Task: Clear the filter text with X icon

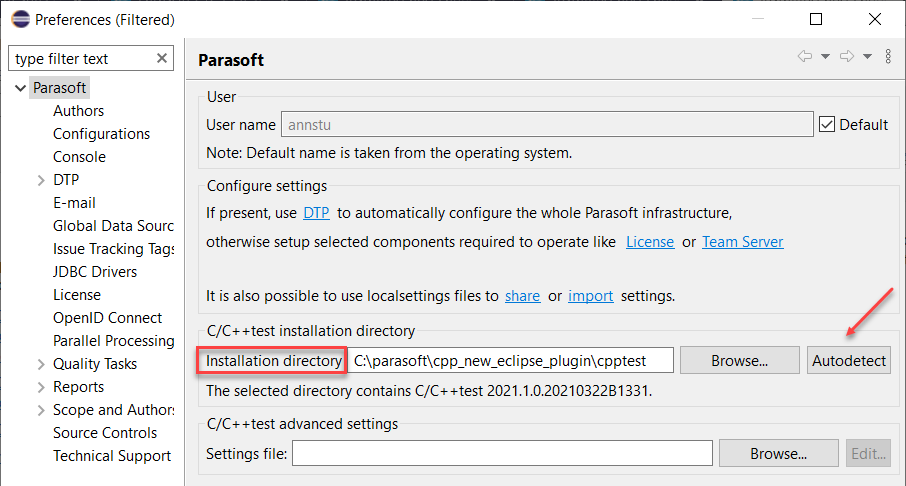Action: (162, 58)
